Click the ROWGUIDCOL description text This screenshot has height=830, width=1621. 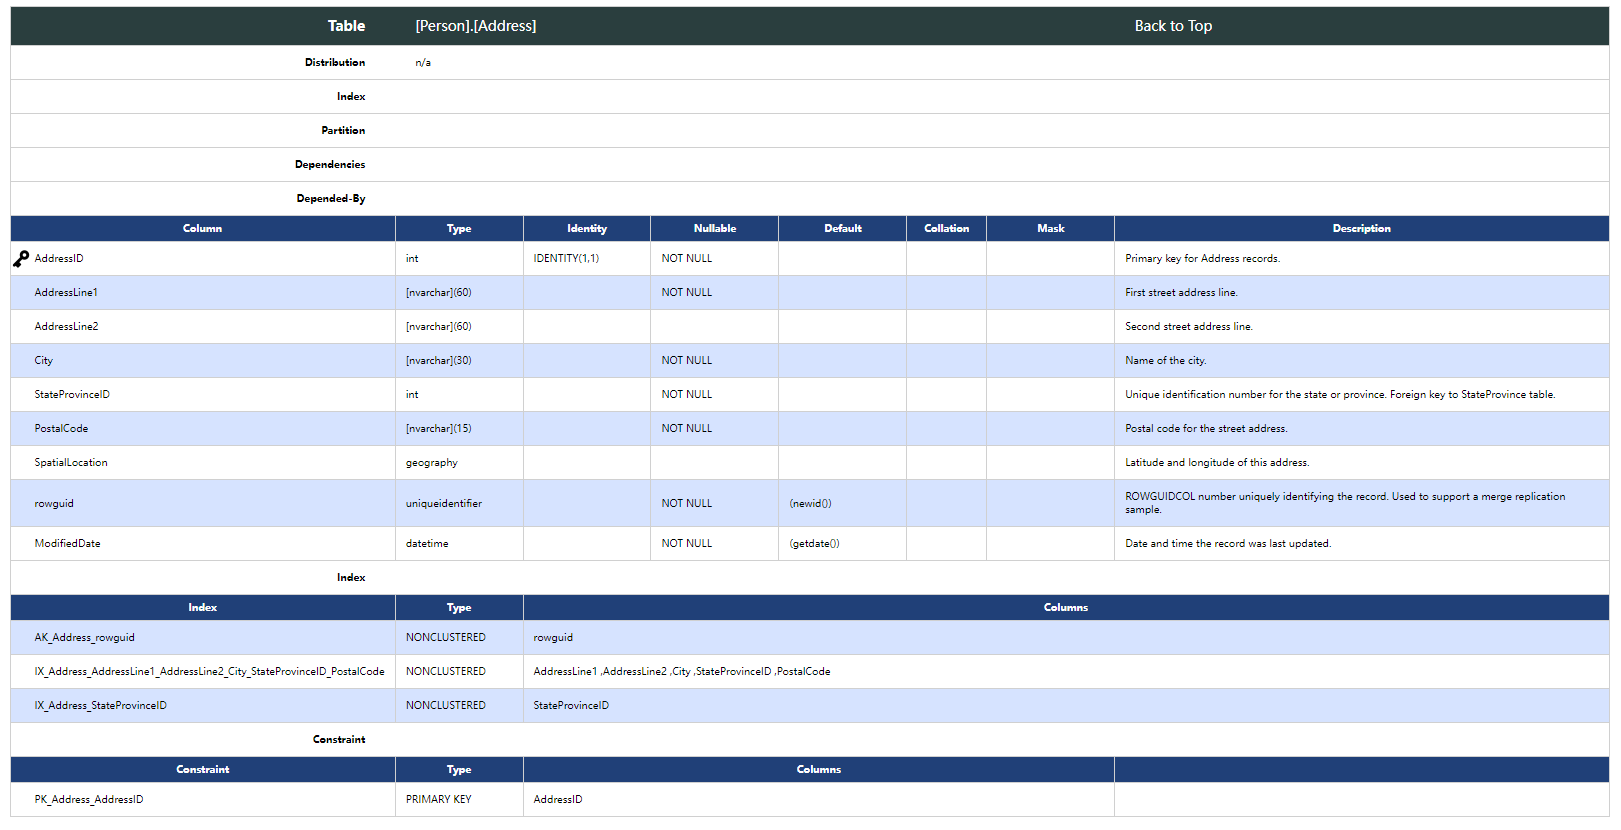coord(1345,503)
